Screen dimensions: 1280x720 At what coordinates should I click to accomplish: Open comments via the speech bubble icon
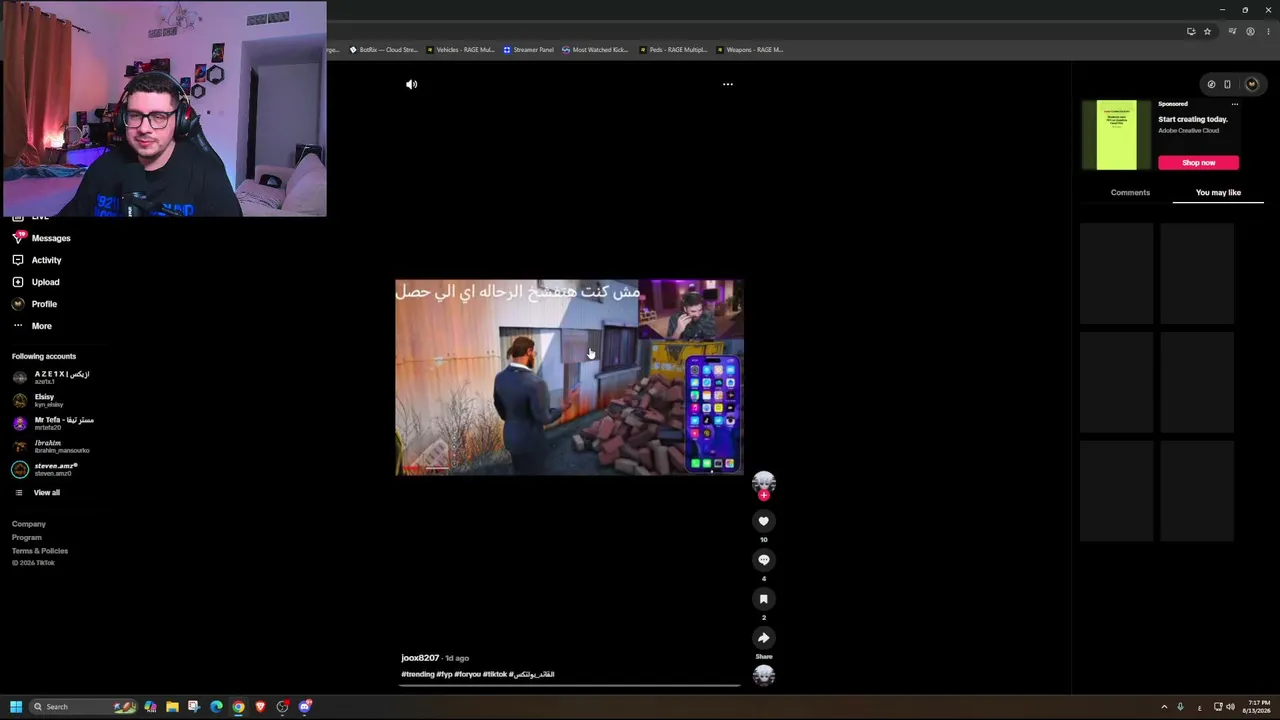point(764,560)
